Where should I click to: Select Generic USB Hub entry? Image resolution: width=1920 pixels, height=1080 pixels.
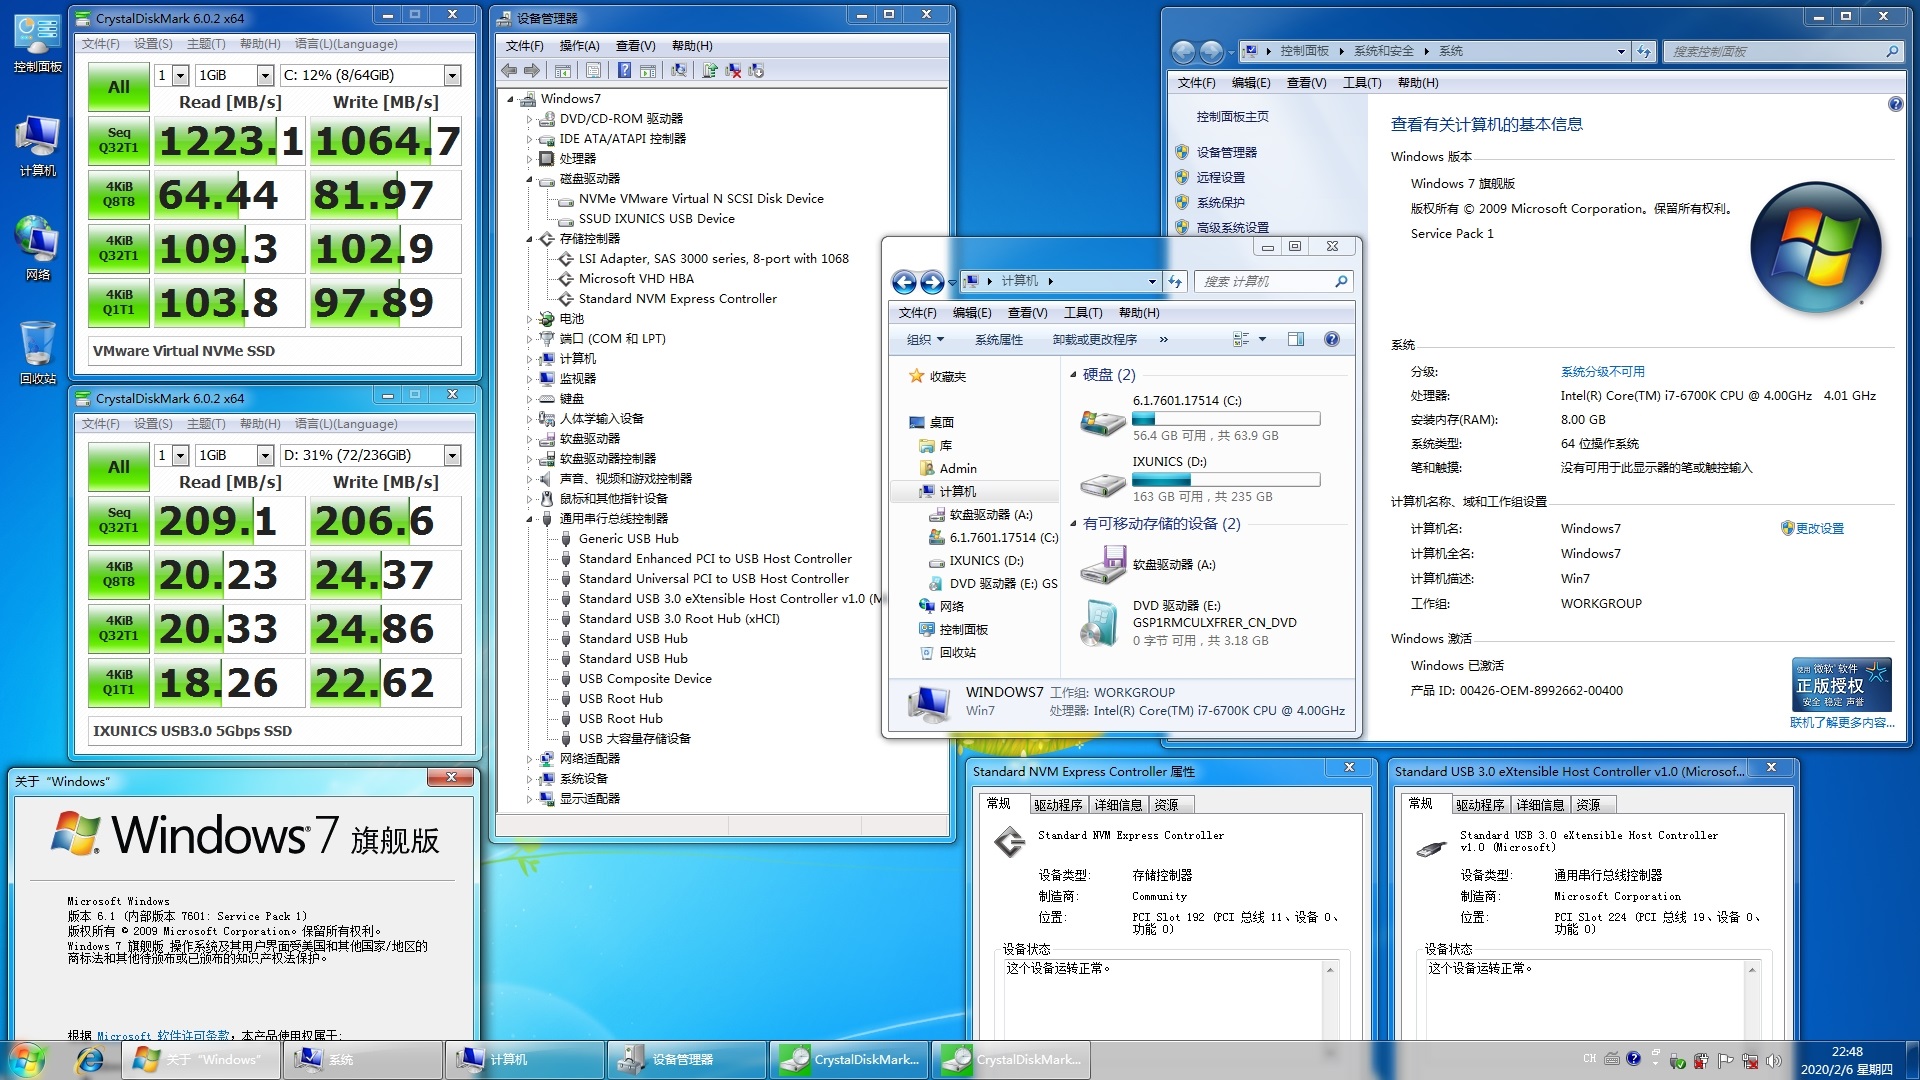coord(628,539)
